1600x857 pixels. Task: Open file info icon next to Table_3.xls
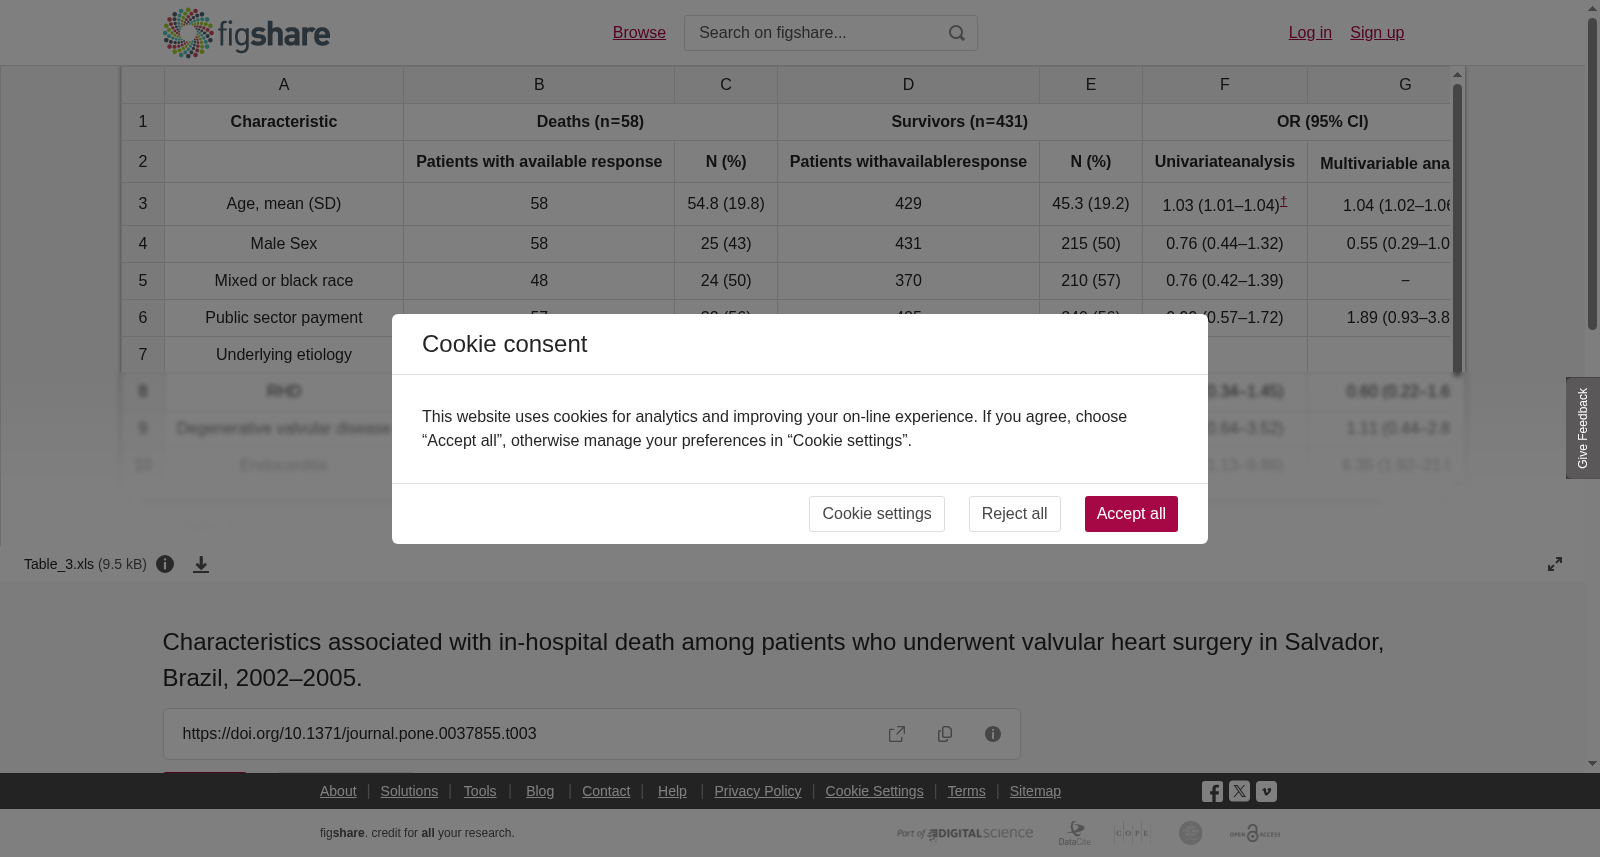(x=165, y=564)
